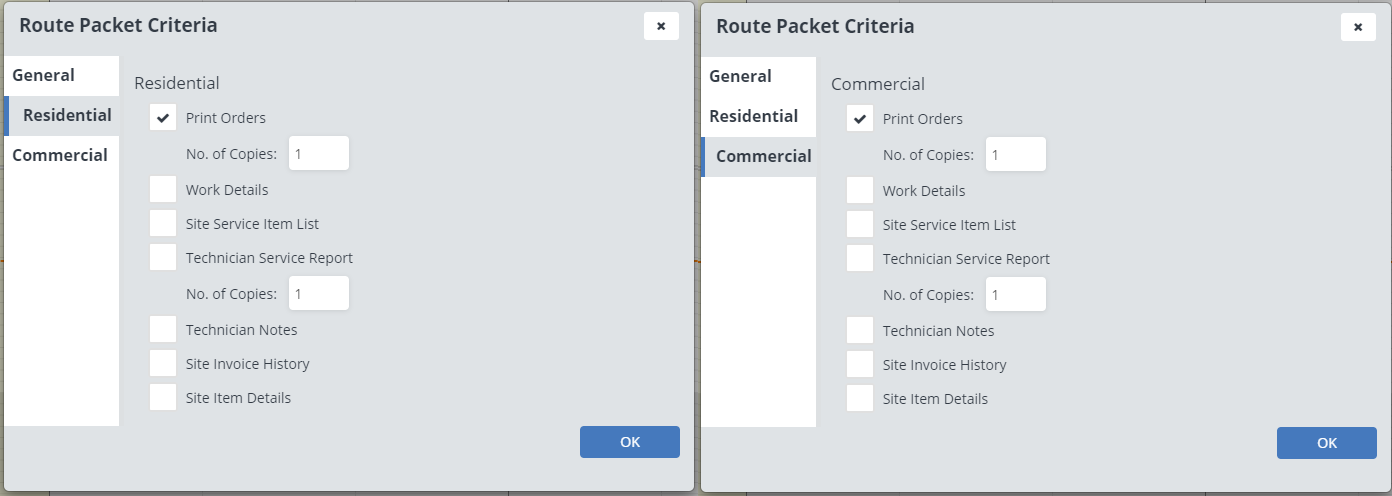Tick Technician Notes under Commercial
The height and width of the screenshot is (496, 1392).
pos(860,330)
